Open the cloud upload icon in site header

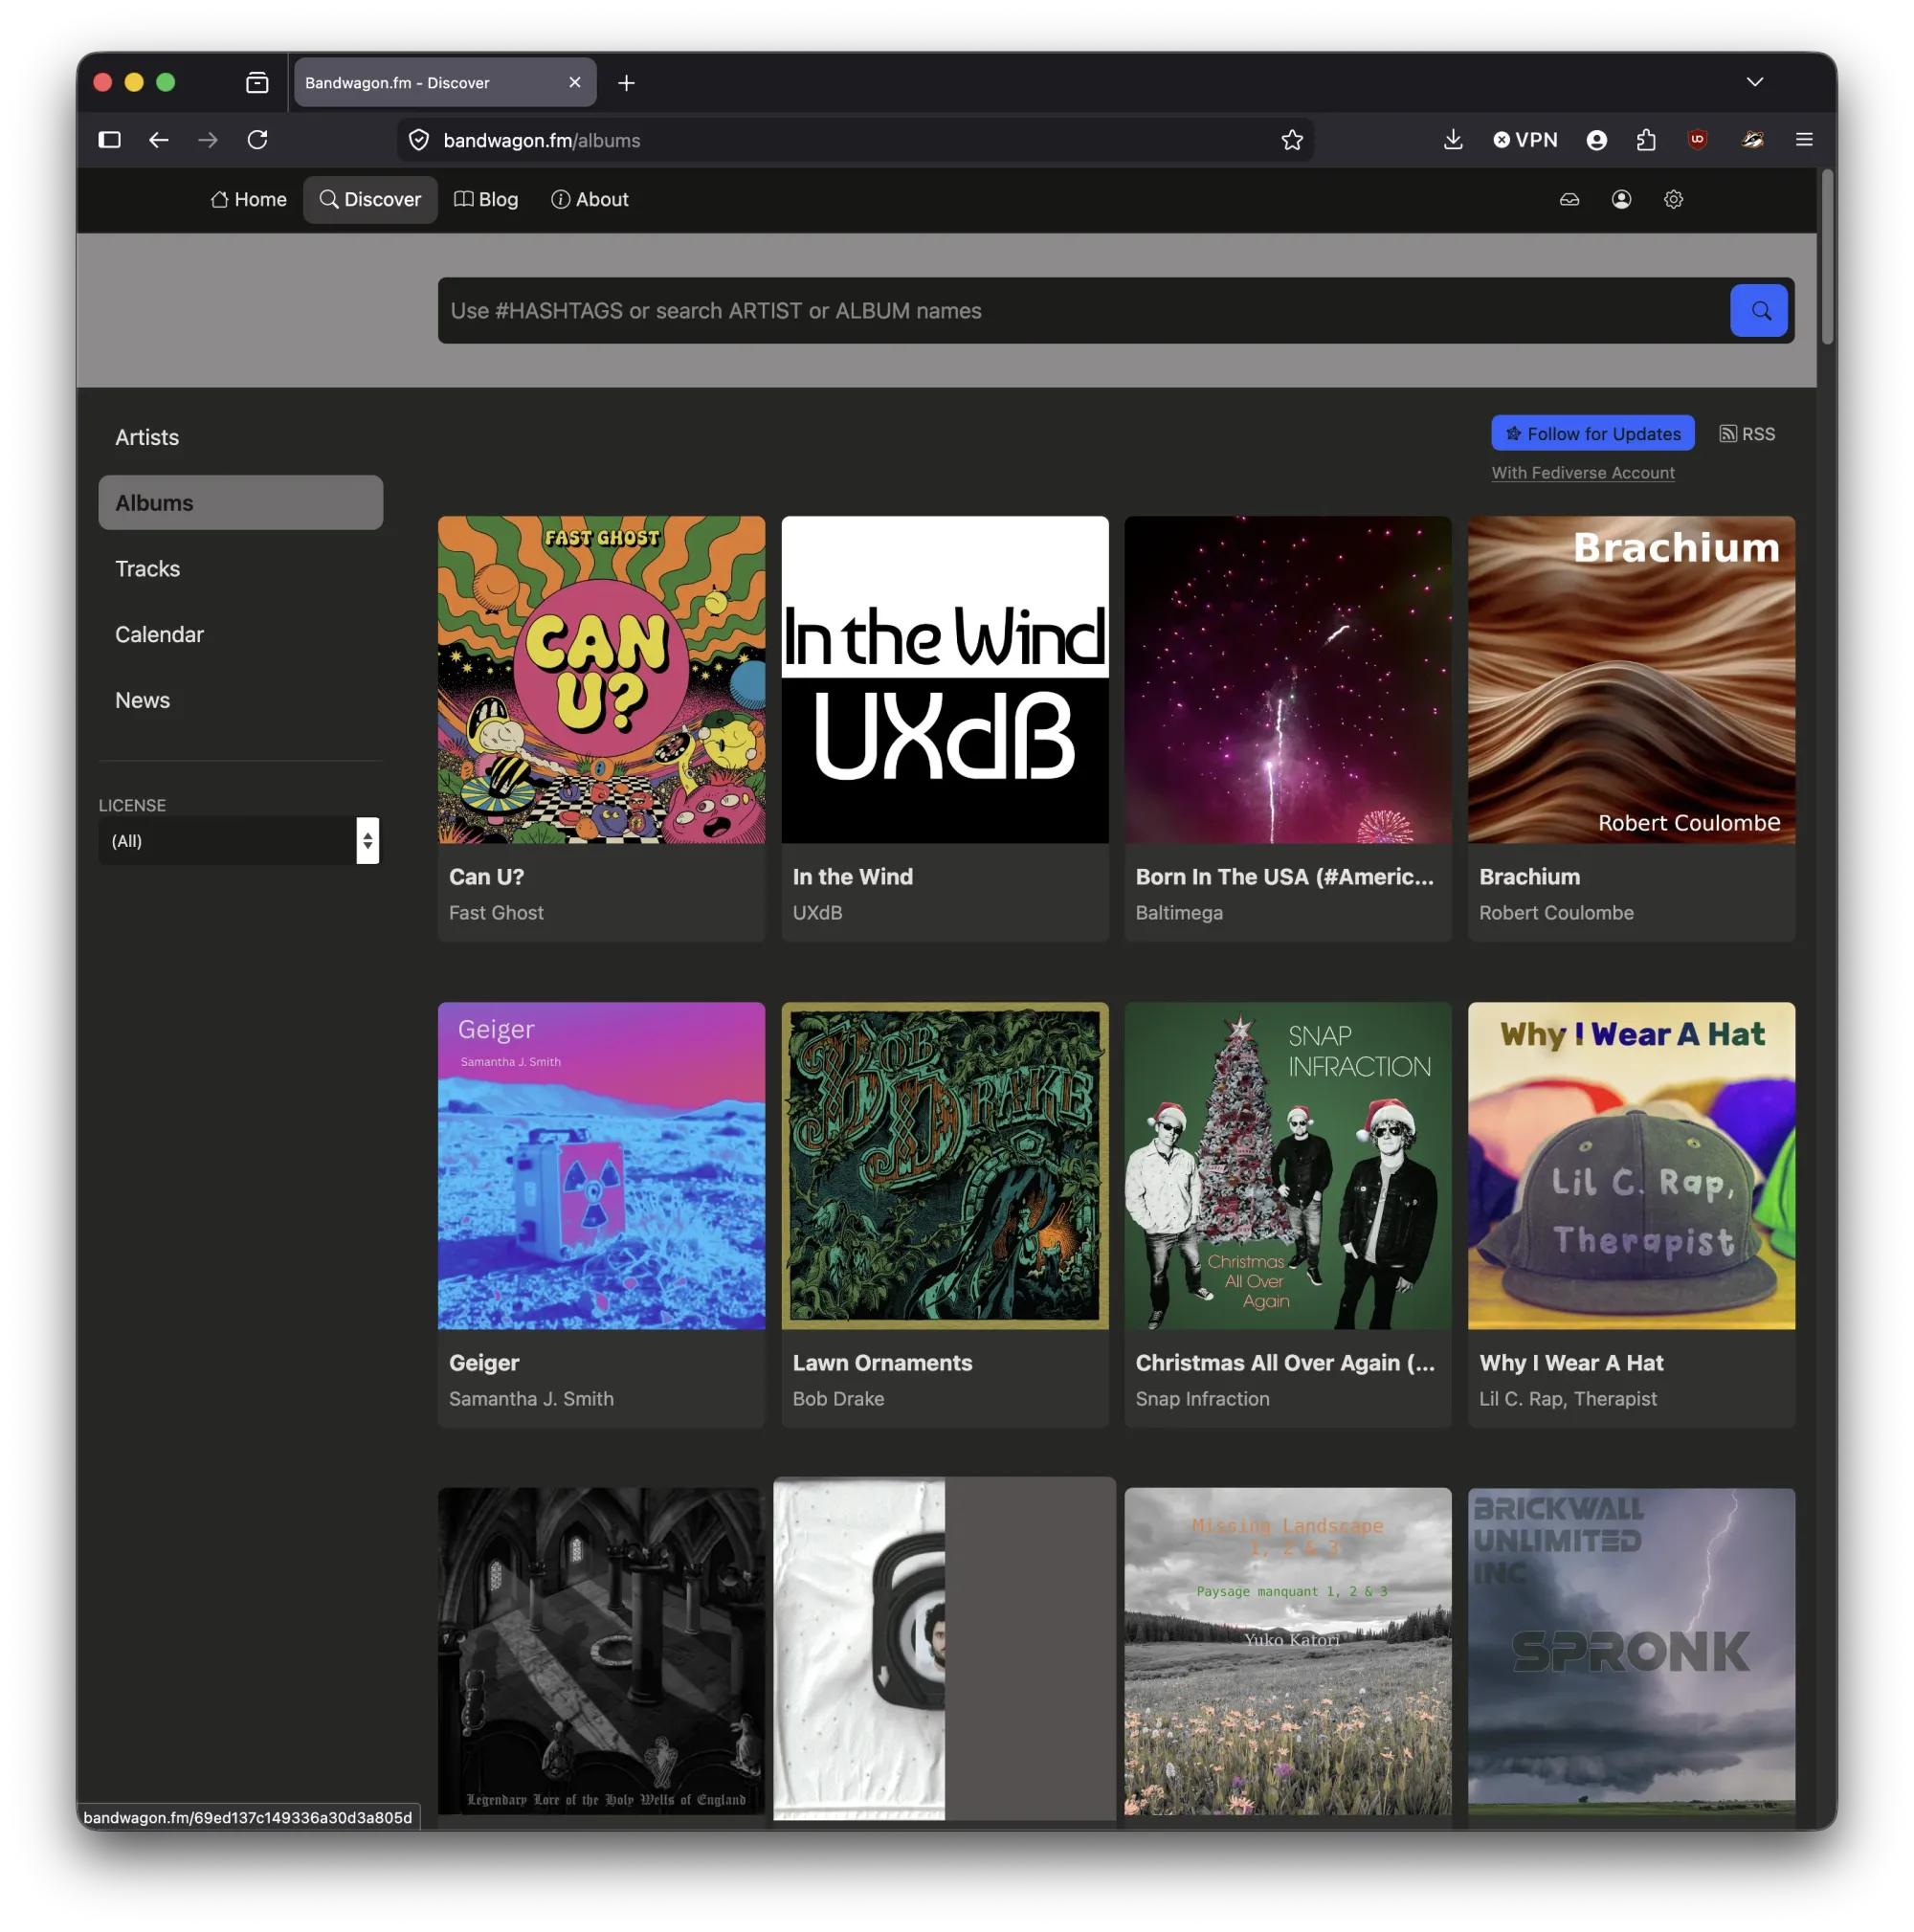coord(1569,200)
